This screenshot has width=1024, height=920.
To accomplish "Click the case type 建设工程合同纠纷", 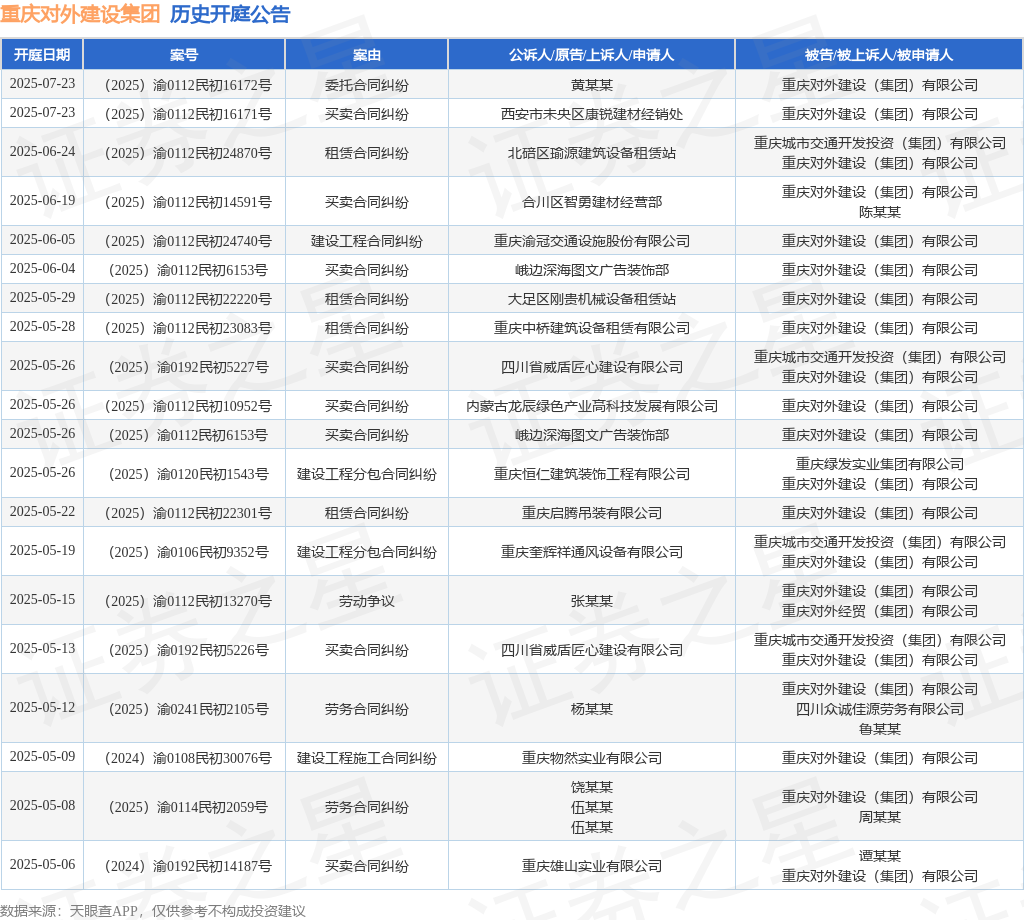I will point(366,242).
